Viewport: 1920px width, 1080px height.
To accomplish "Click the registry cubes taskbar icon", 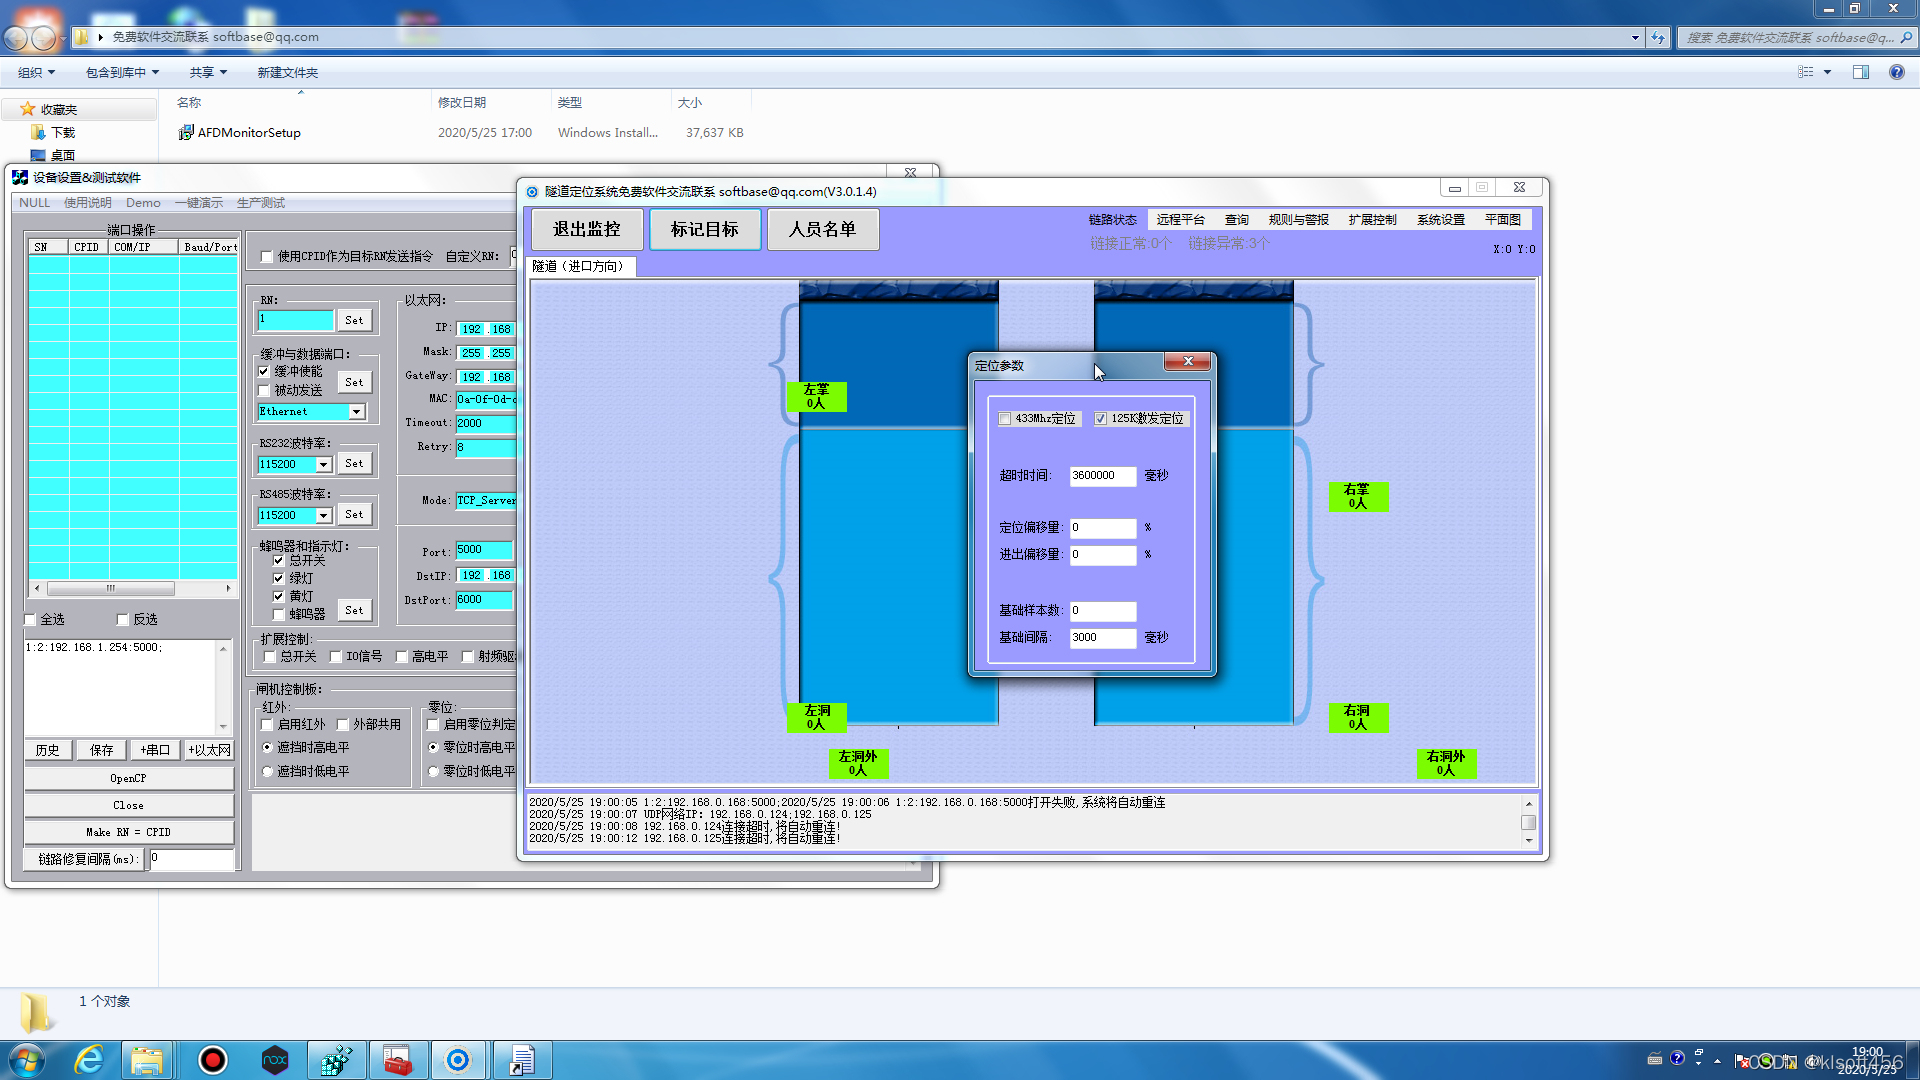I will coord(336,1060).
